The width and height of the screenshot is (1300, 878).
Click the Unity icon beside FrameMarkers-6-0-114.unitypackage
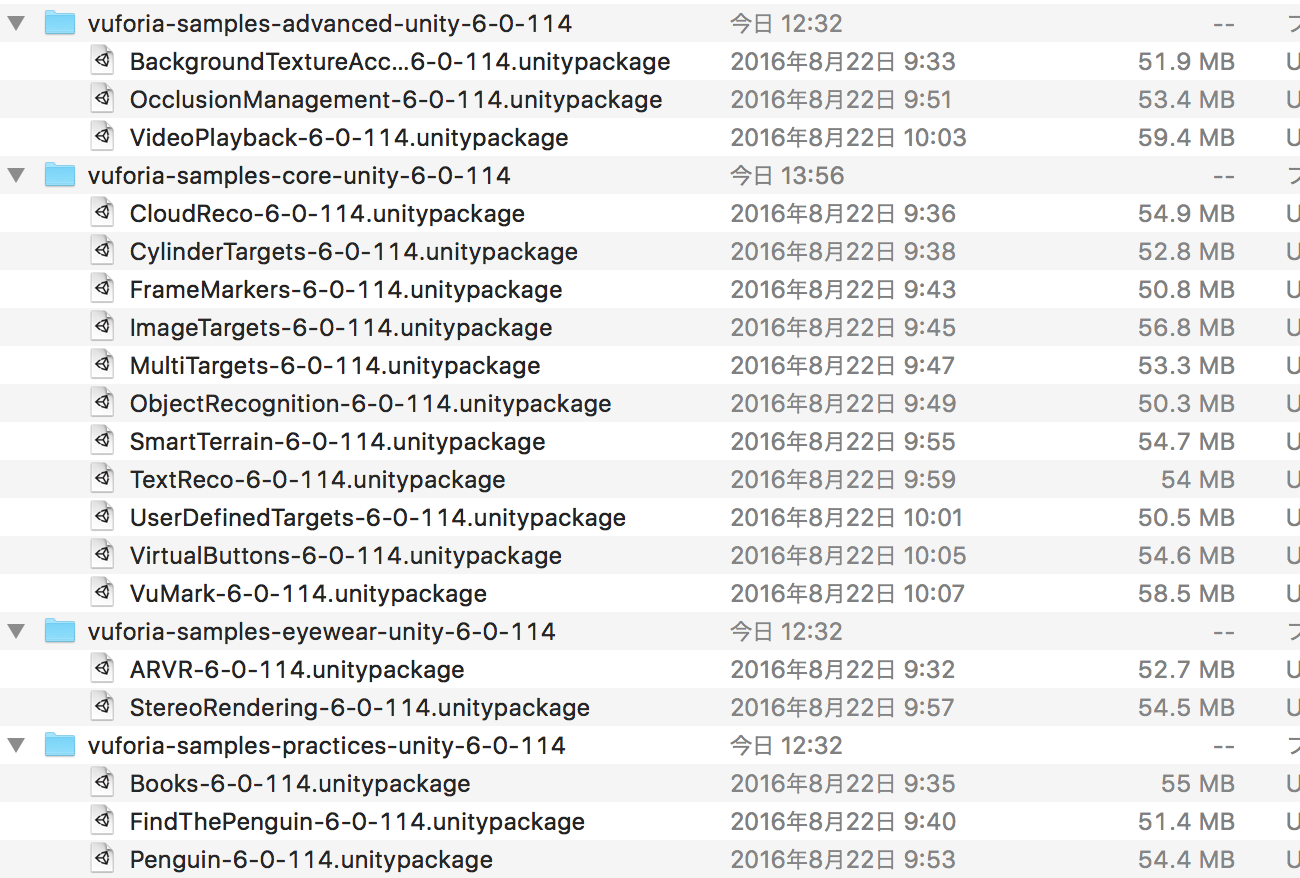point(102,290)
